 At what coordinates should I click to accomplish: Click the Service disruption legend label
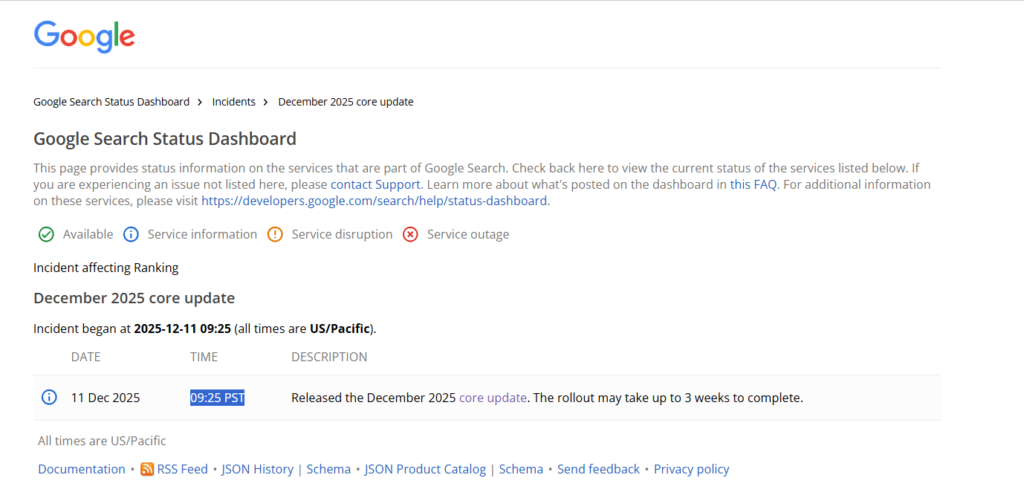pyautogui.click(x=342, y=234)
